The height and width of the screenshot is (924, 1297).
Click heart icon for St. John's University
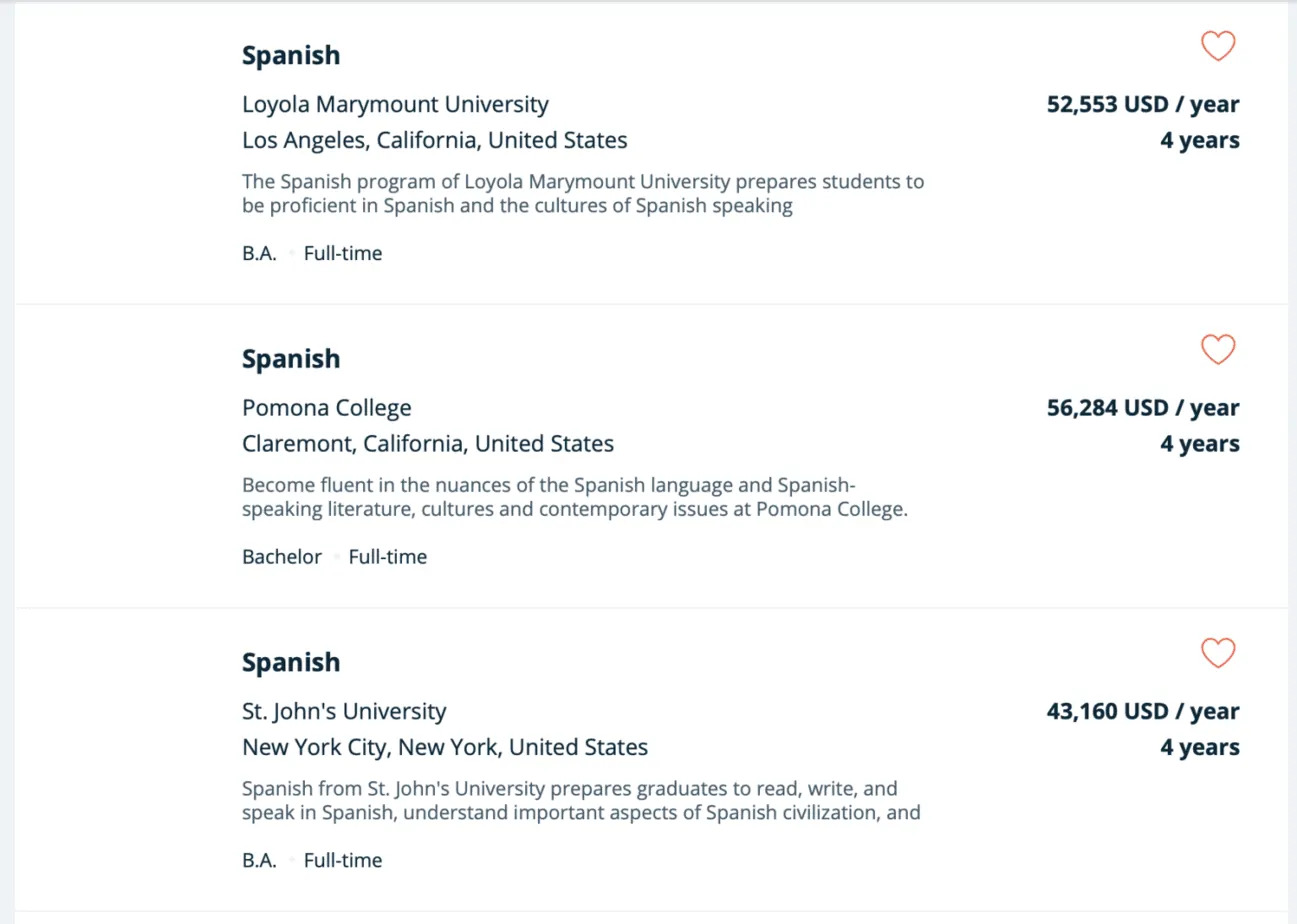click(1218, 653)
